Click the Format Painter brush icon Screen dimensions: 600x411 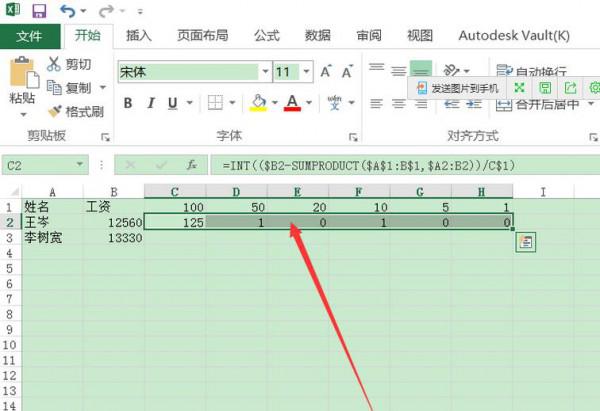coord(54,111)
